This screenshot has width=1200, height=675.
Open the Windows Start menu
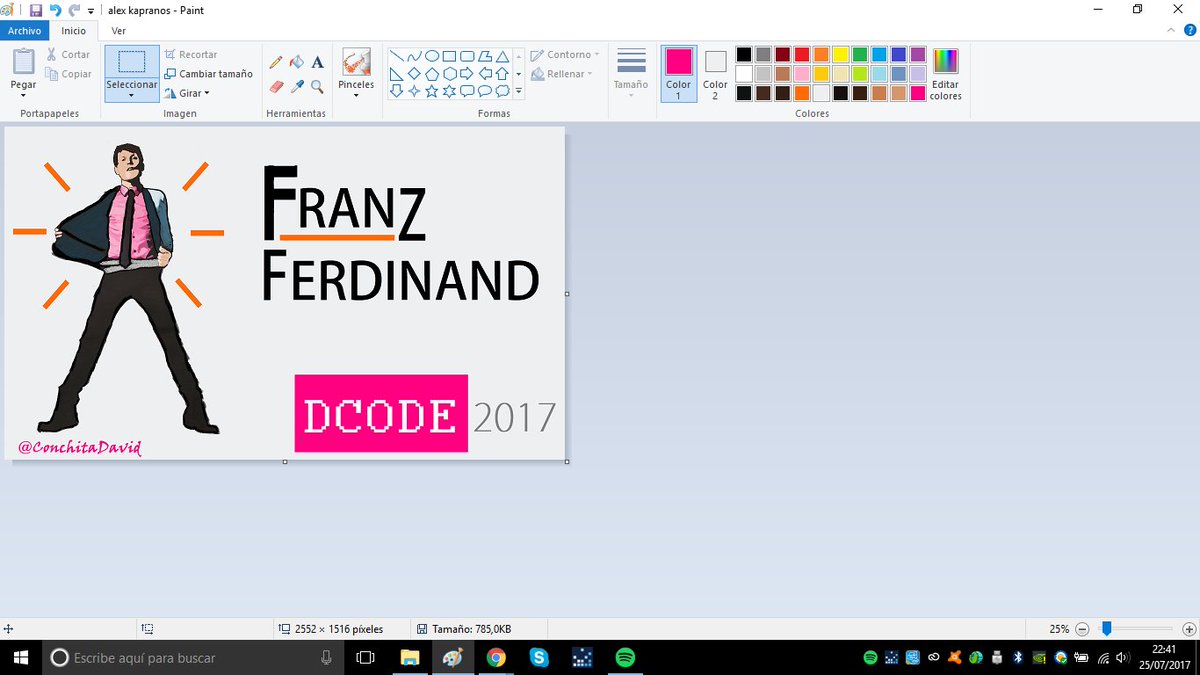pyautogui.click(x=20, y=657)
